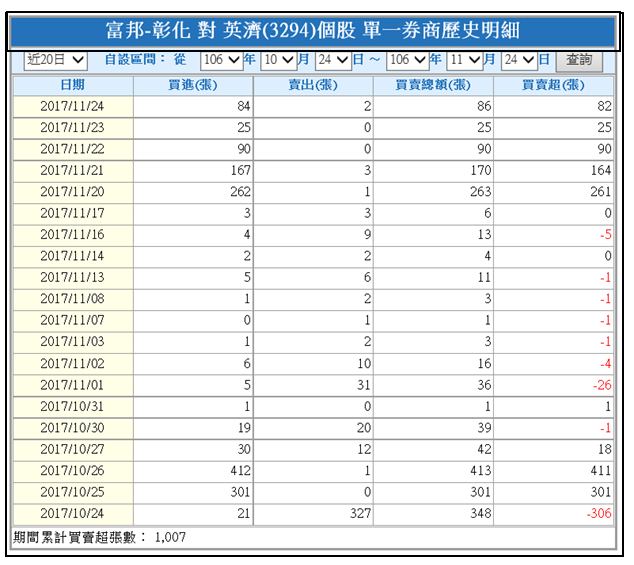This screenshot has width=634, height=565.
Task: Select the date cell 2017/11/02
Action: [x=73, y=364]
